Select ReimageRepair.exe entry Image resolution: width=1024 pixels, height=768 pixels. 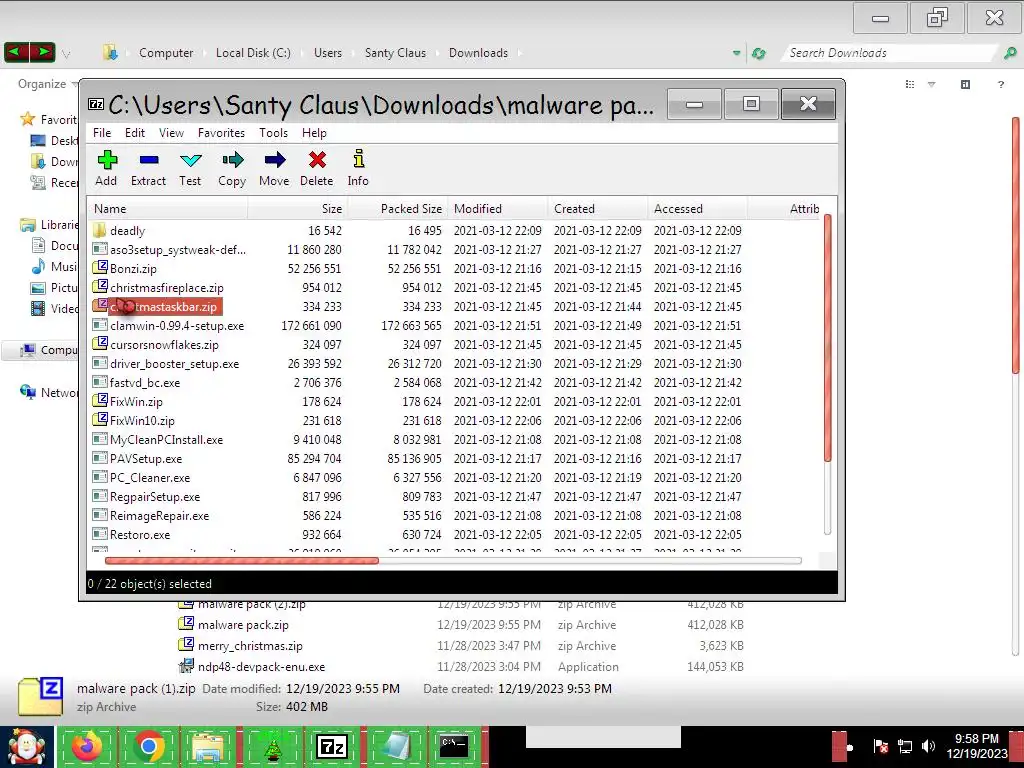click(x=160, y=515)
